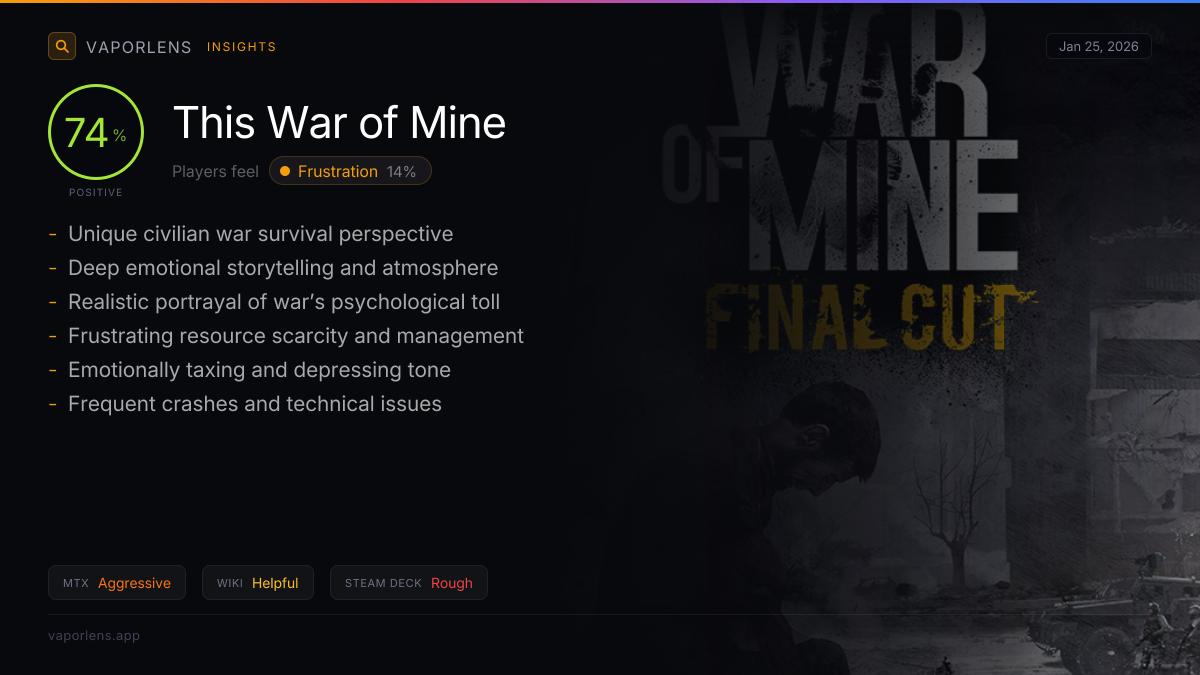The height and width of the screenshot is (675, 1200).
Task: Click the MTX Aggressive badge
Action: pos(117,583)
